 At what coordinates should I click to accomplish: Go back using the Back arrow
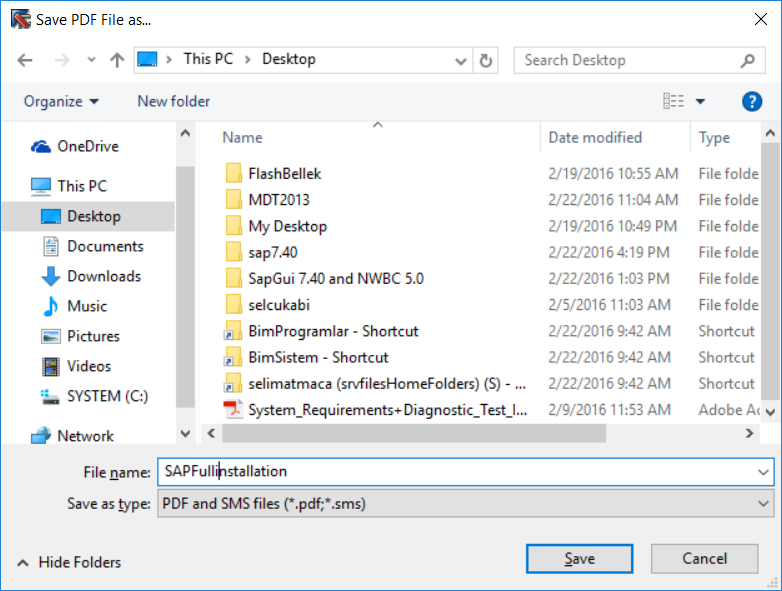tap(25, 60)
